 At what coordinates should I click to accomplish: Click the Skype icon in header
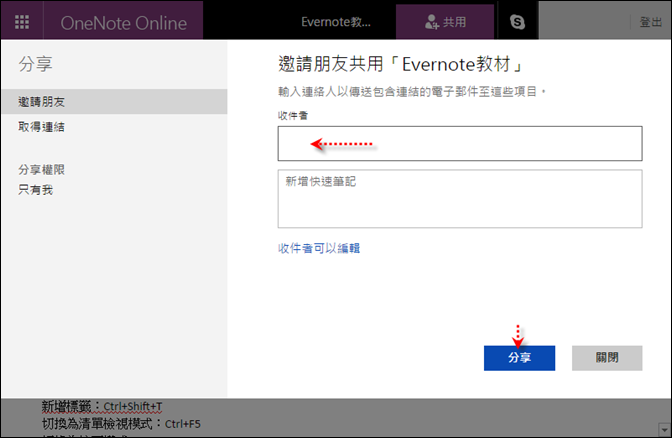point(517,22)
